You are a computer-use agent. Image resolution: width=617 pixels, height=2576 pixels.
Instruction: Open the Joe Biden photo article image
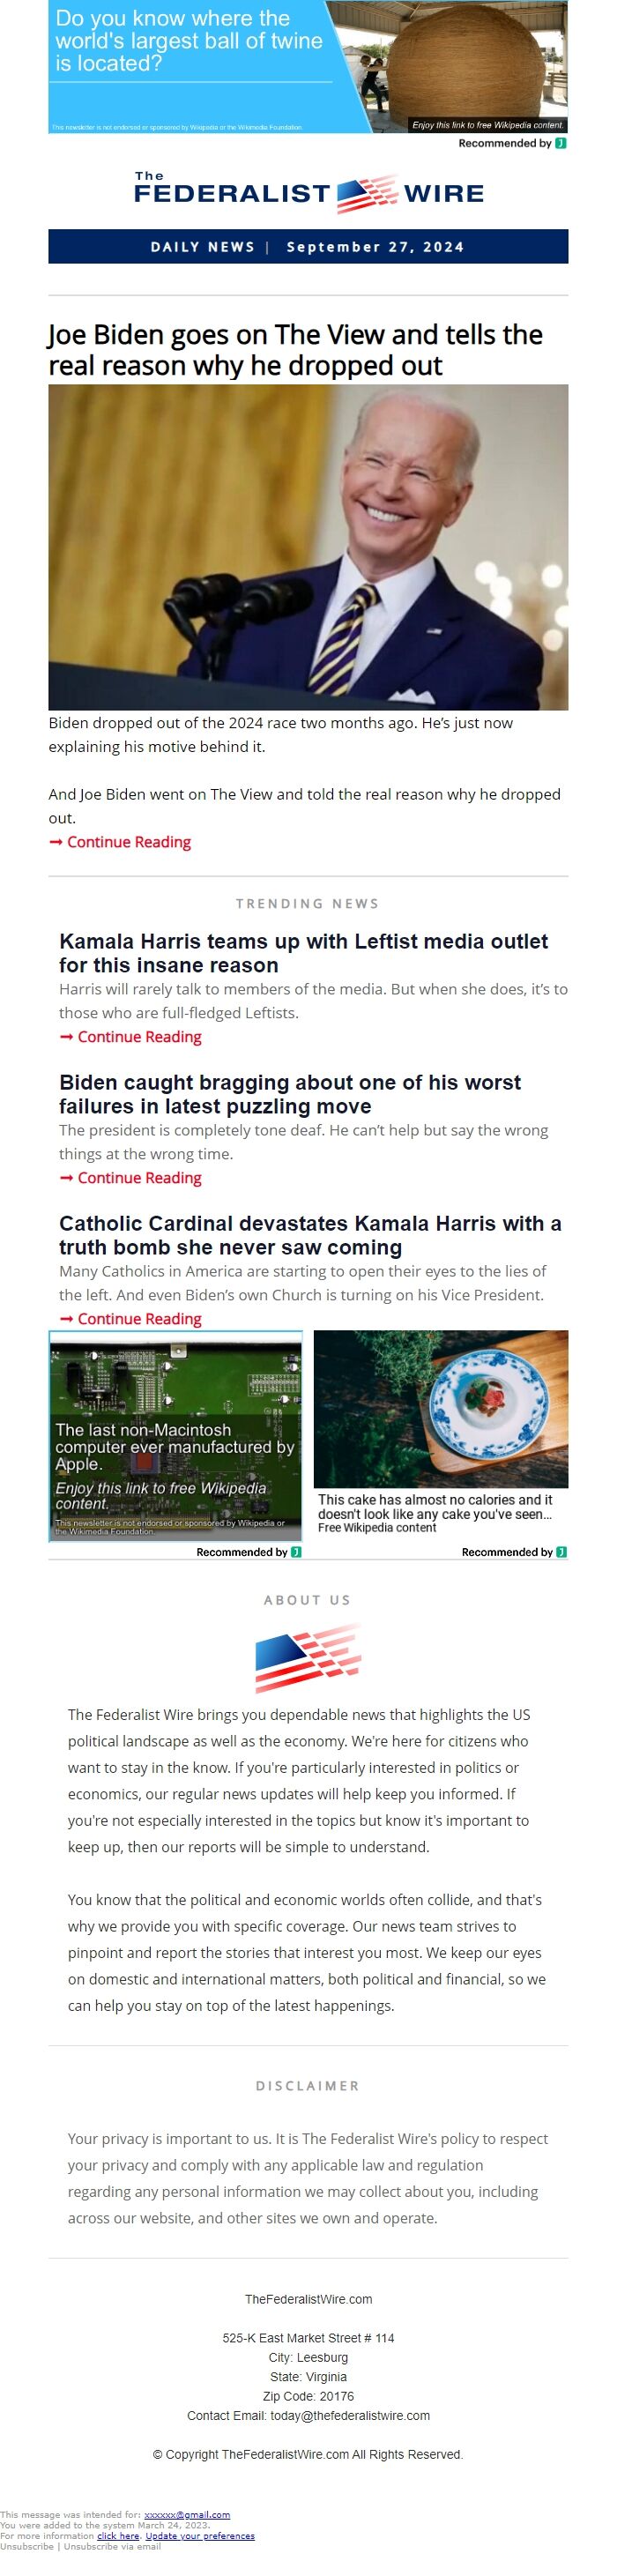308,547
